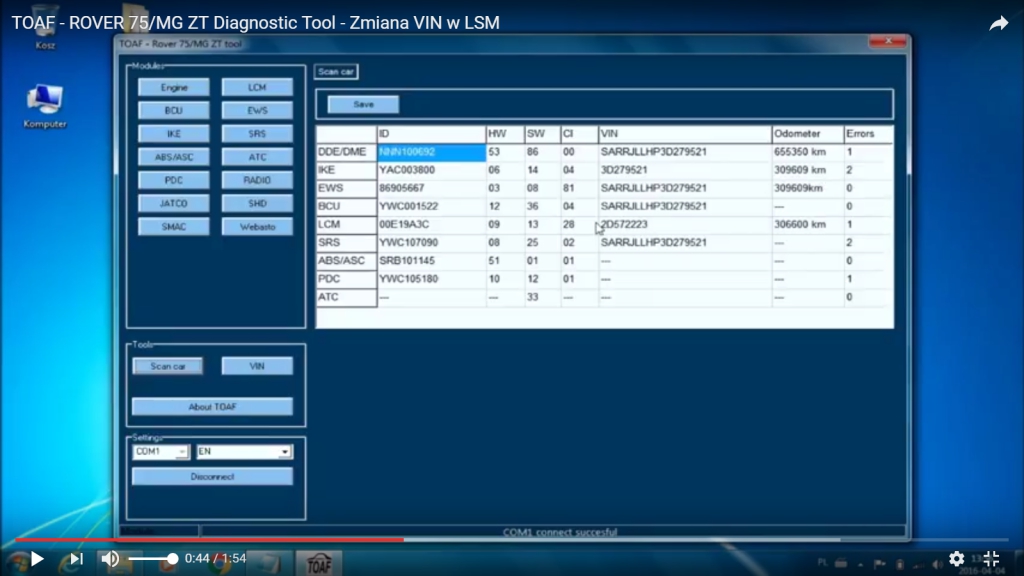
Task: Open the Kosz recycle bin icon
Action: [45, 27]
